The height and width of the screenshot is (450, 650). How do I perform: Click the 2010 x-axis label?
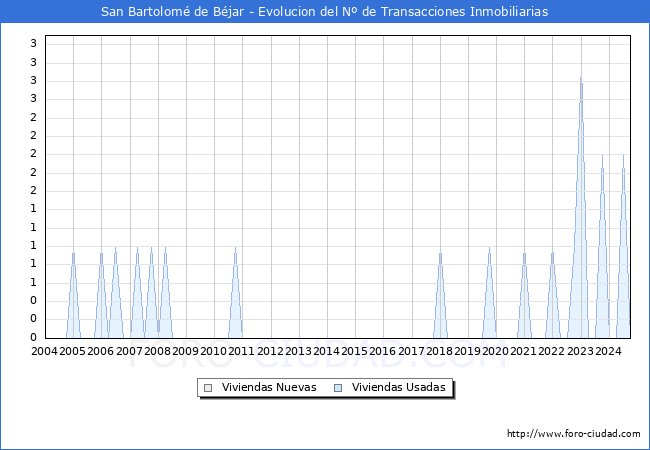[x=213, y=351]
